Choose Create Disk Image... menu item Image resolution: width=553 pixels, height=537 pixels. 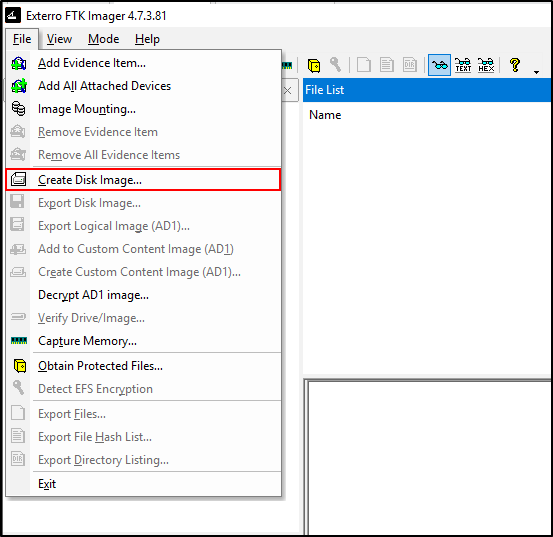click(x=144, y=180)
